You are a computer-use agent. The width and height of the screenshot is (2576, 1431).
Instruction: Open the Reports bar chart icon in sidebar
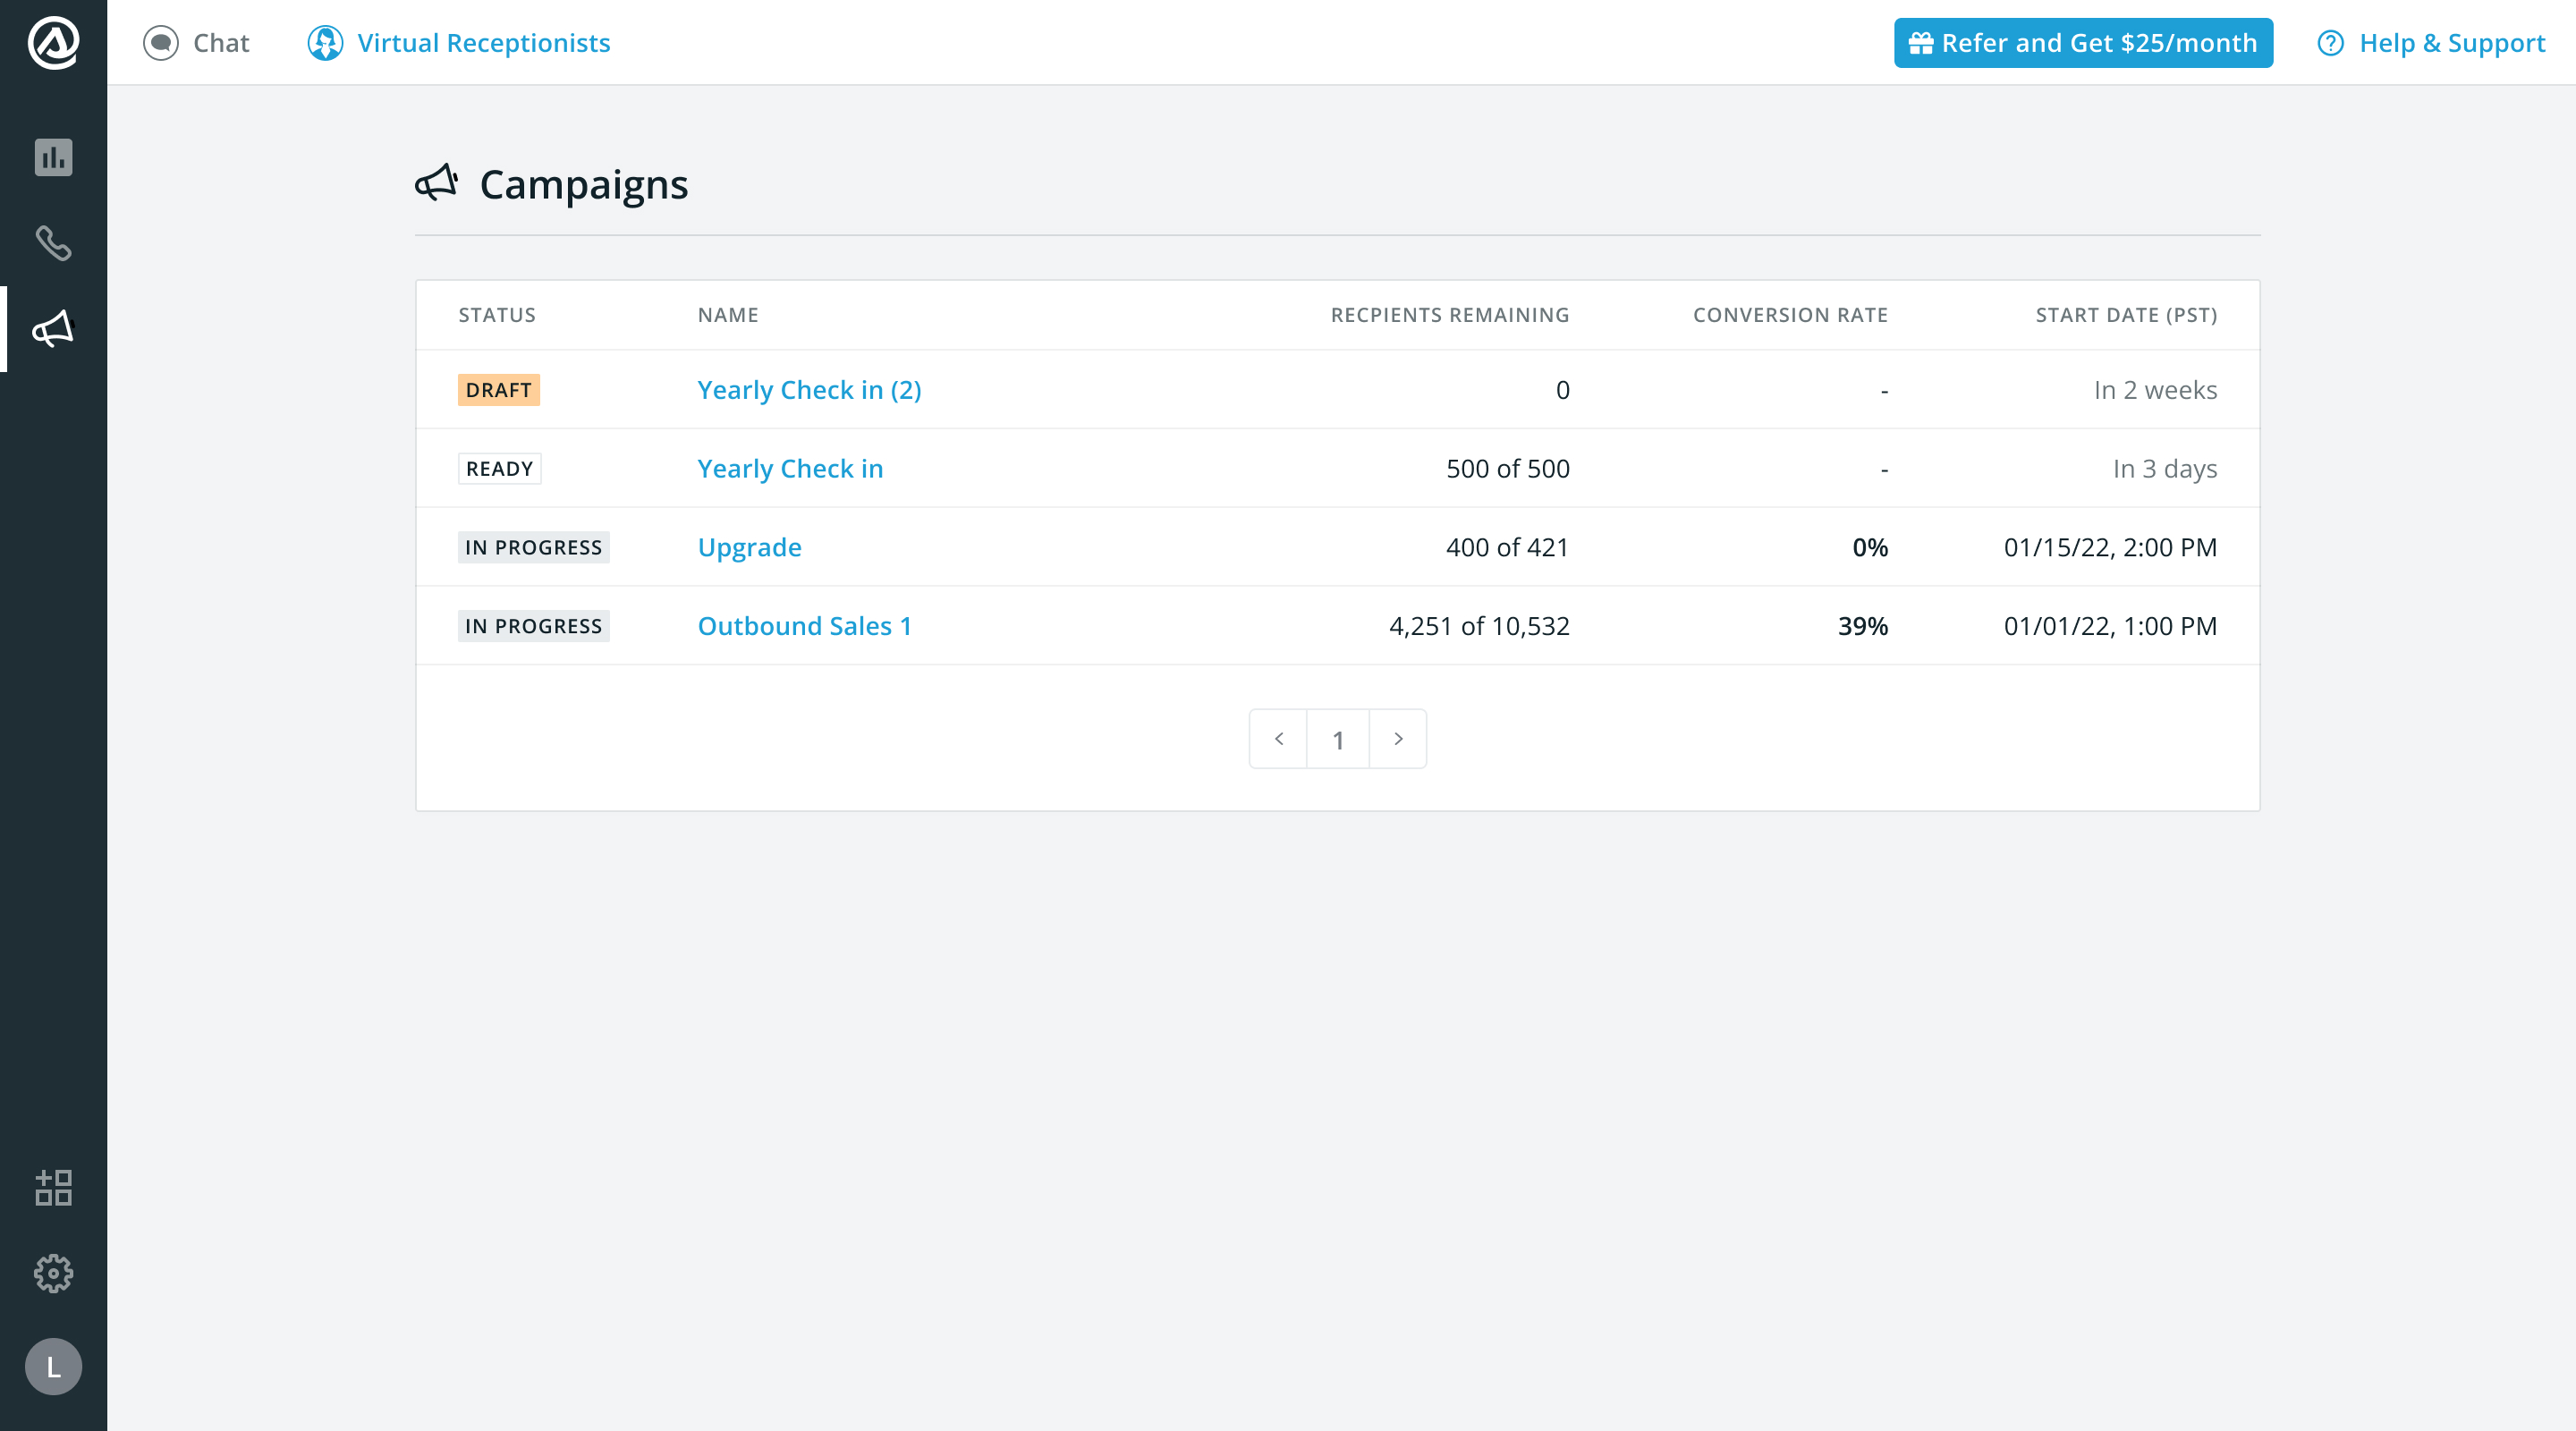point(53,157)
